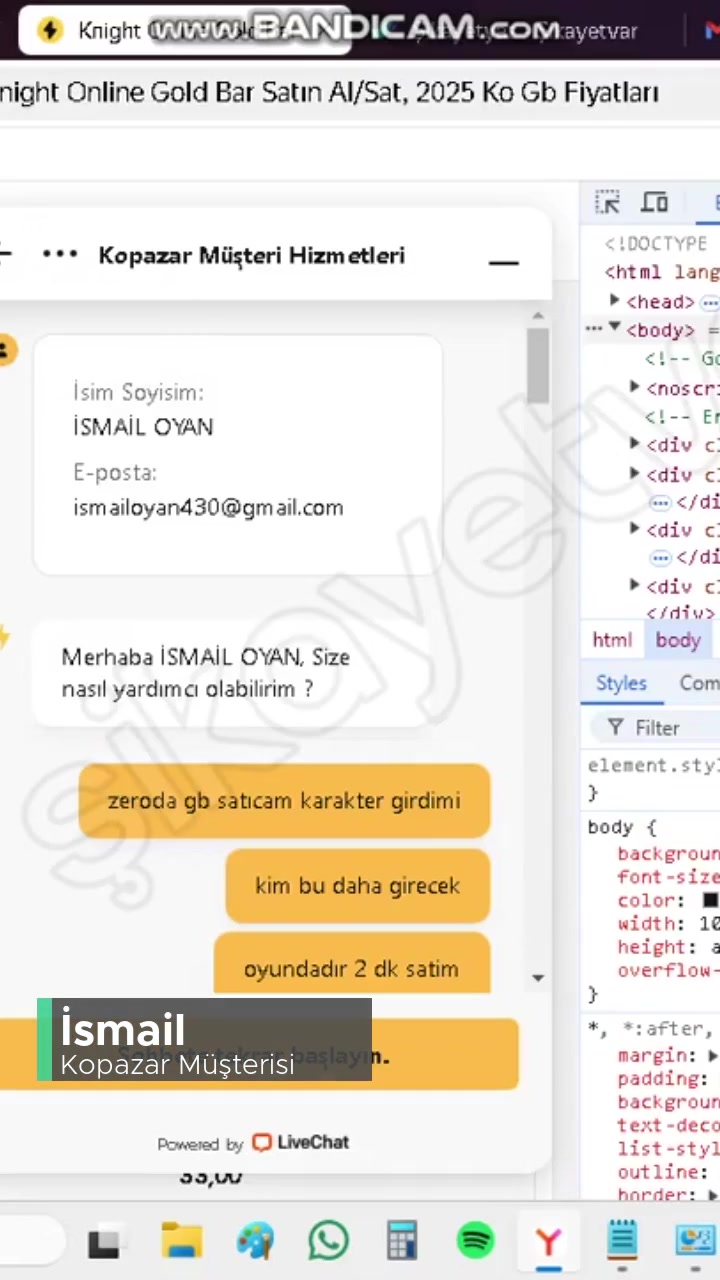This screenshot has height=1280, width=720.
Task: Click the 'width' property in body rule
Action: [x=646, y=924]
